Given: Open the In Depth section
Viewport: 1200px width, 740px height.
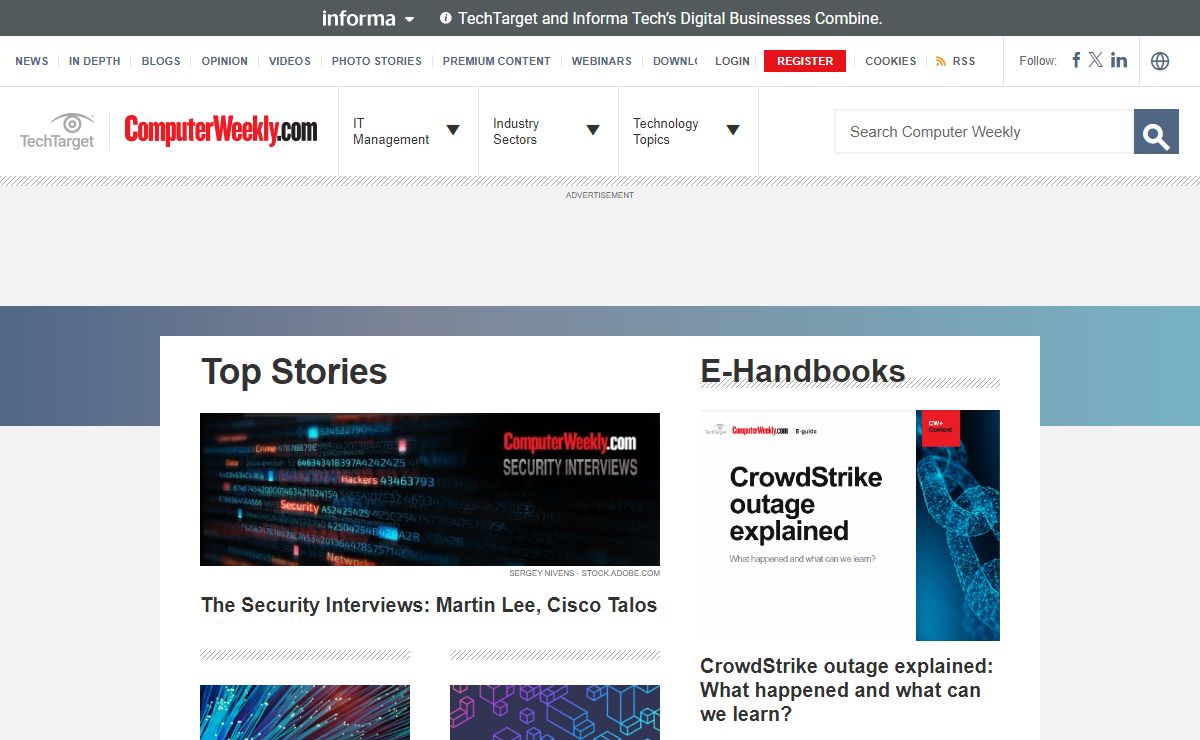Looking at the screenshot, I should coord(95,61).
